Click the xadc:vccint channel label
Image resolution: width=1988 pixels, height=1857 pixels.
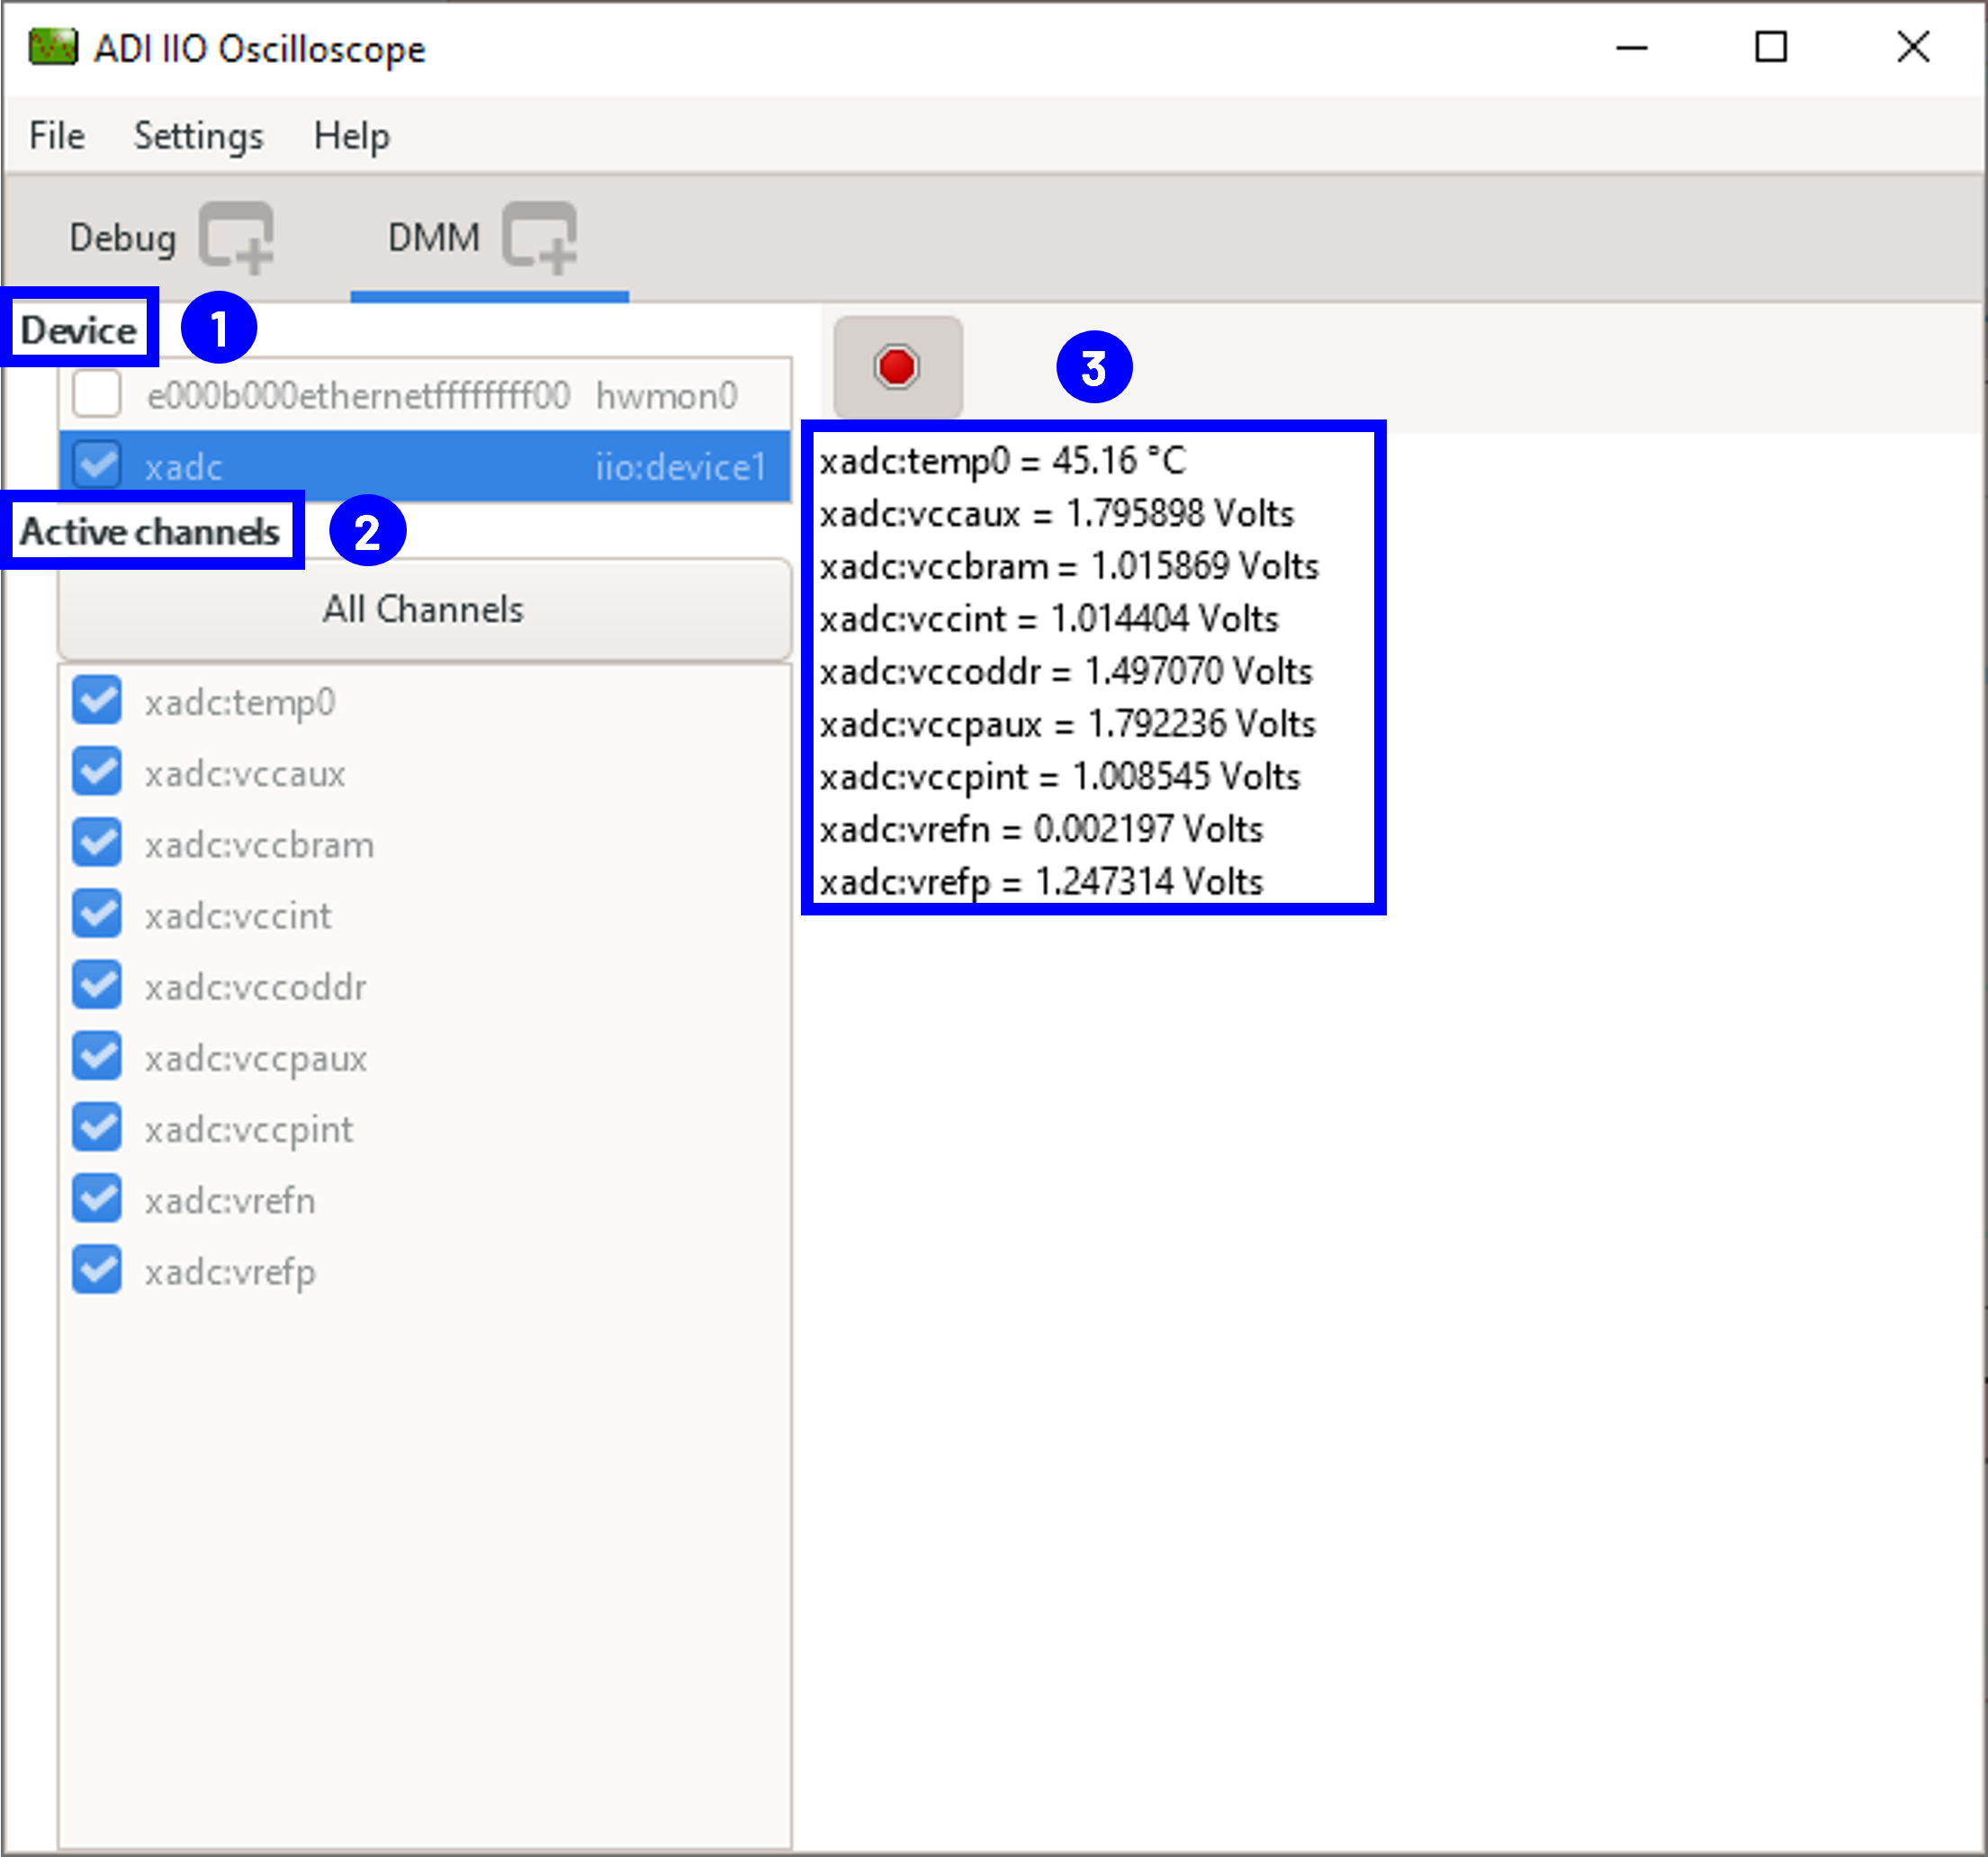(238, 916)
